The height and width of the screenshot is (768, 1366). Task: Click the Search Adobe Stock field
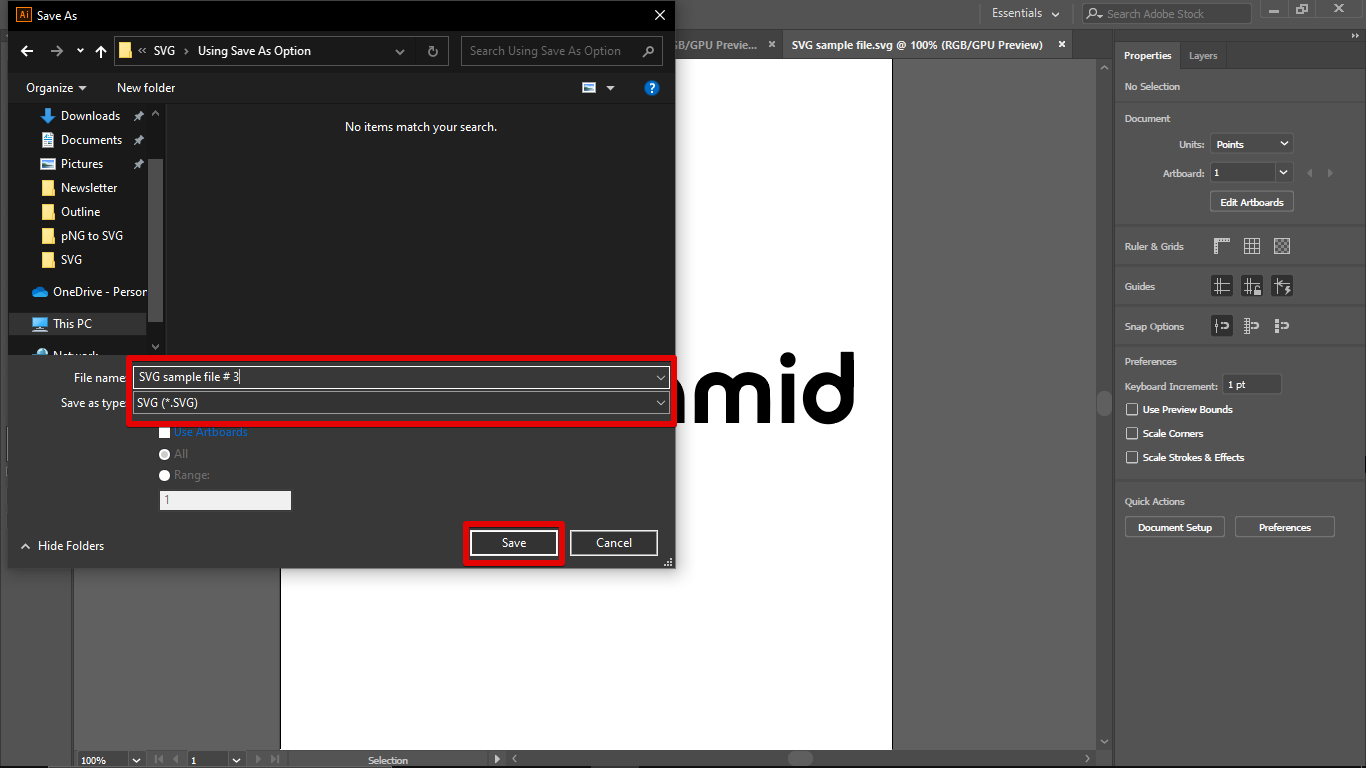1166,14
